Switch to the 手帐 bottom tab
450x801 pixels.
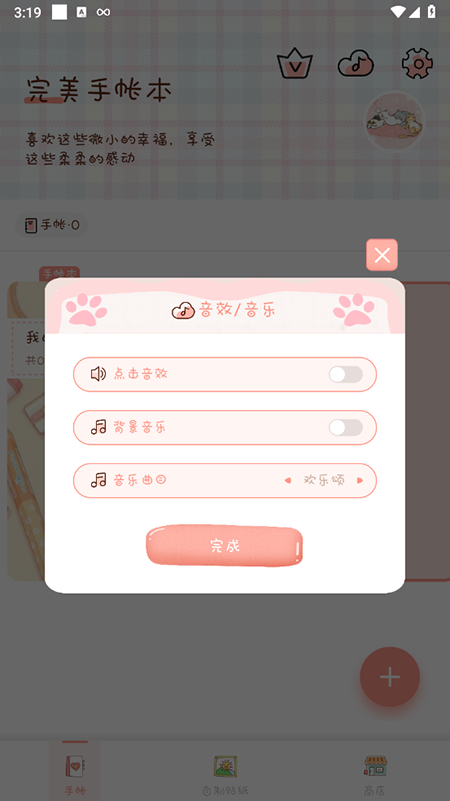75,771
